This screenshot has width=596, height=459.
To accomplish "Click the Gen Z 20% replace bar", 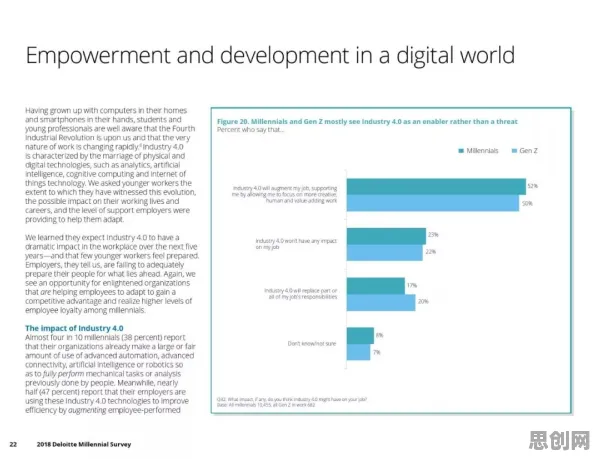I will (381, 302).
